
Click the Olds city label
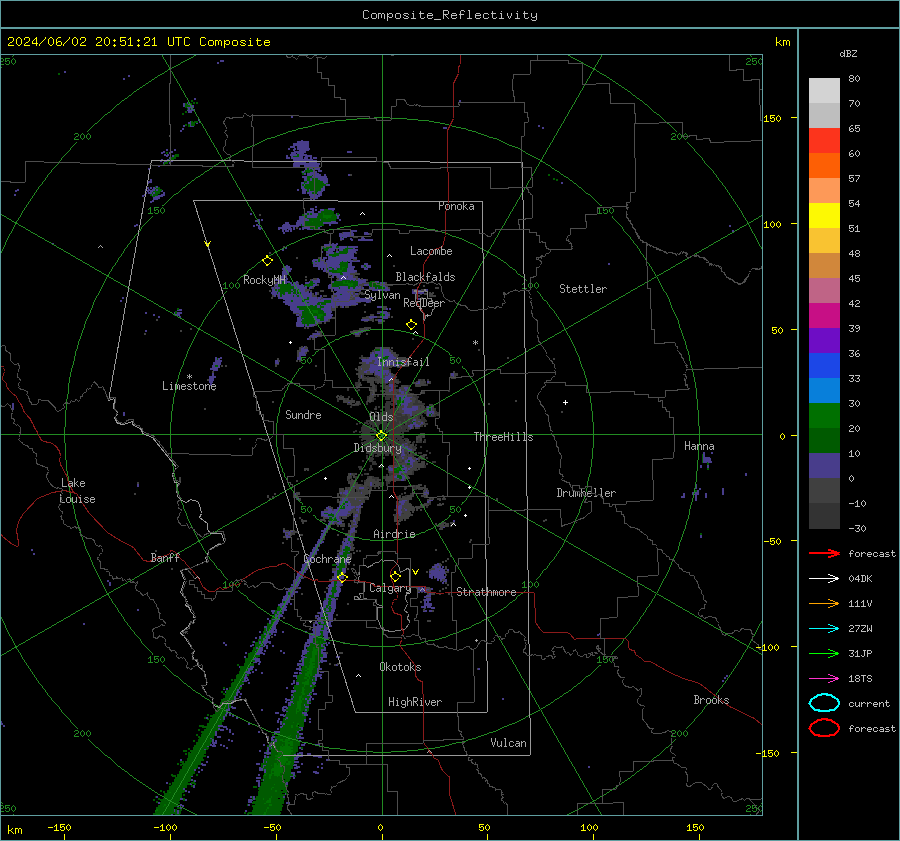(381, 417)
